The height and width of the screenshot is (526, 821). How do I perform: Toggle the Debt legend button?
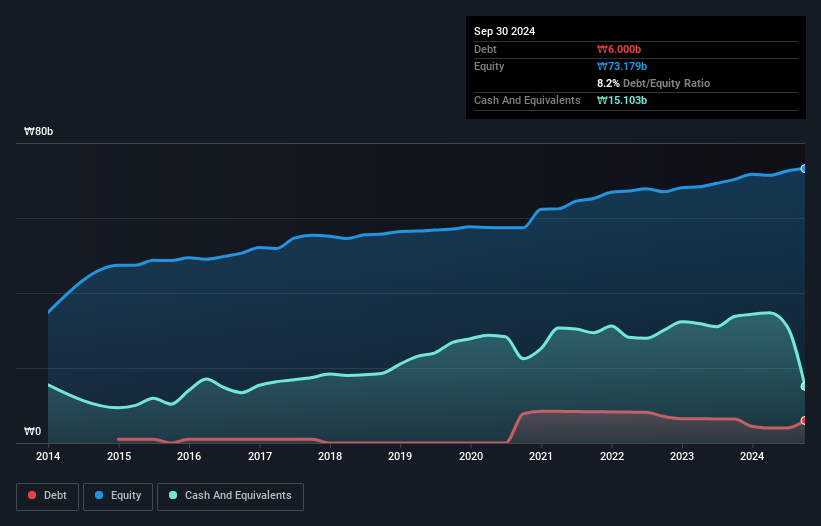[48, 496]
